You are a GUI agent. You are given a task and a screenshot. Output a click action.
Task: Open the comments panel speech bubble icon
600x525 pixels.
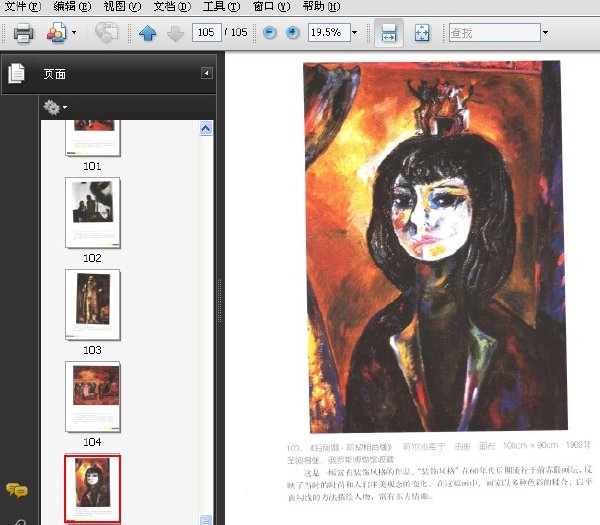16,490
